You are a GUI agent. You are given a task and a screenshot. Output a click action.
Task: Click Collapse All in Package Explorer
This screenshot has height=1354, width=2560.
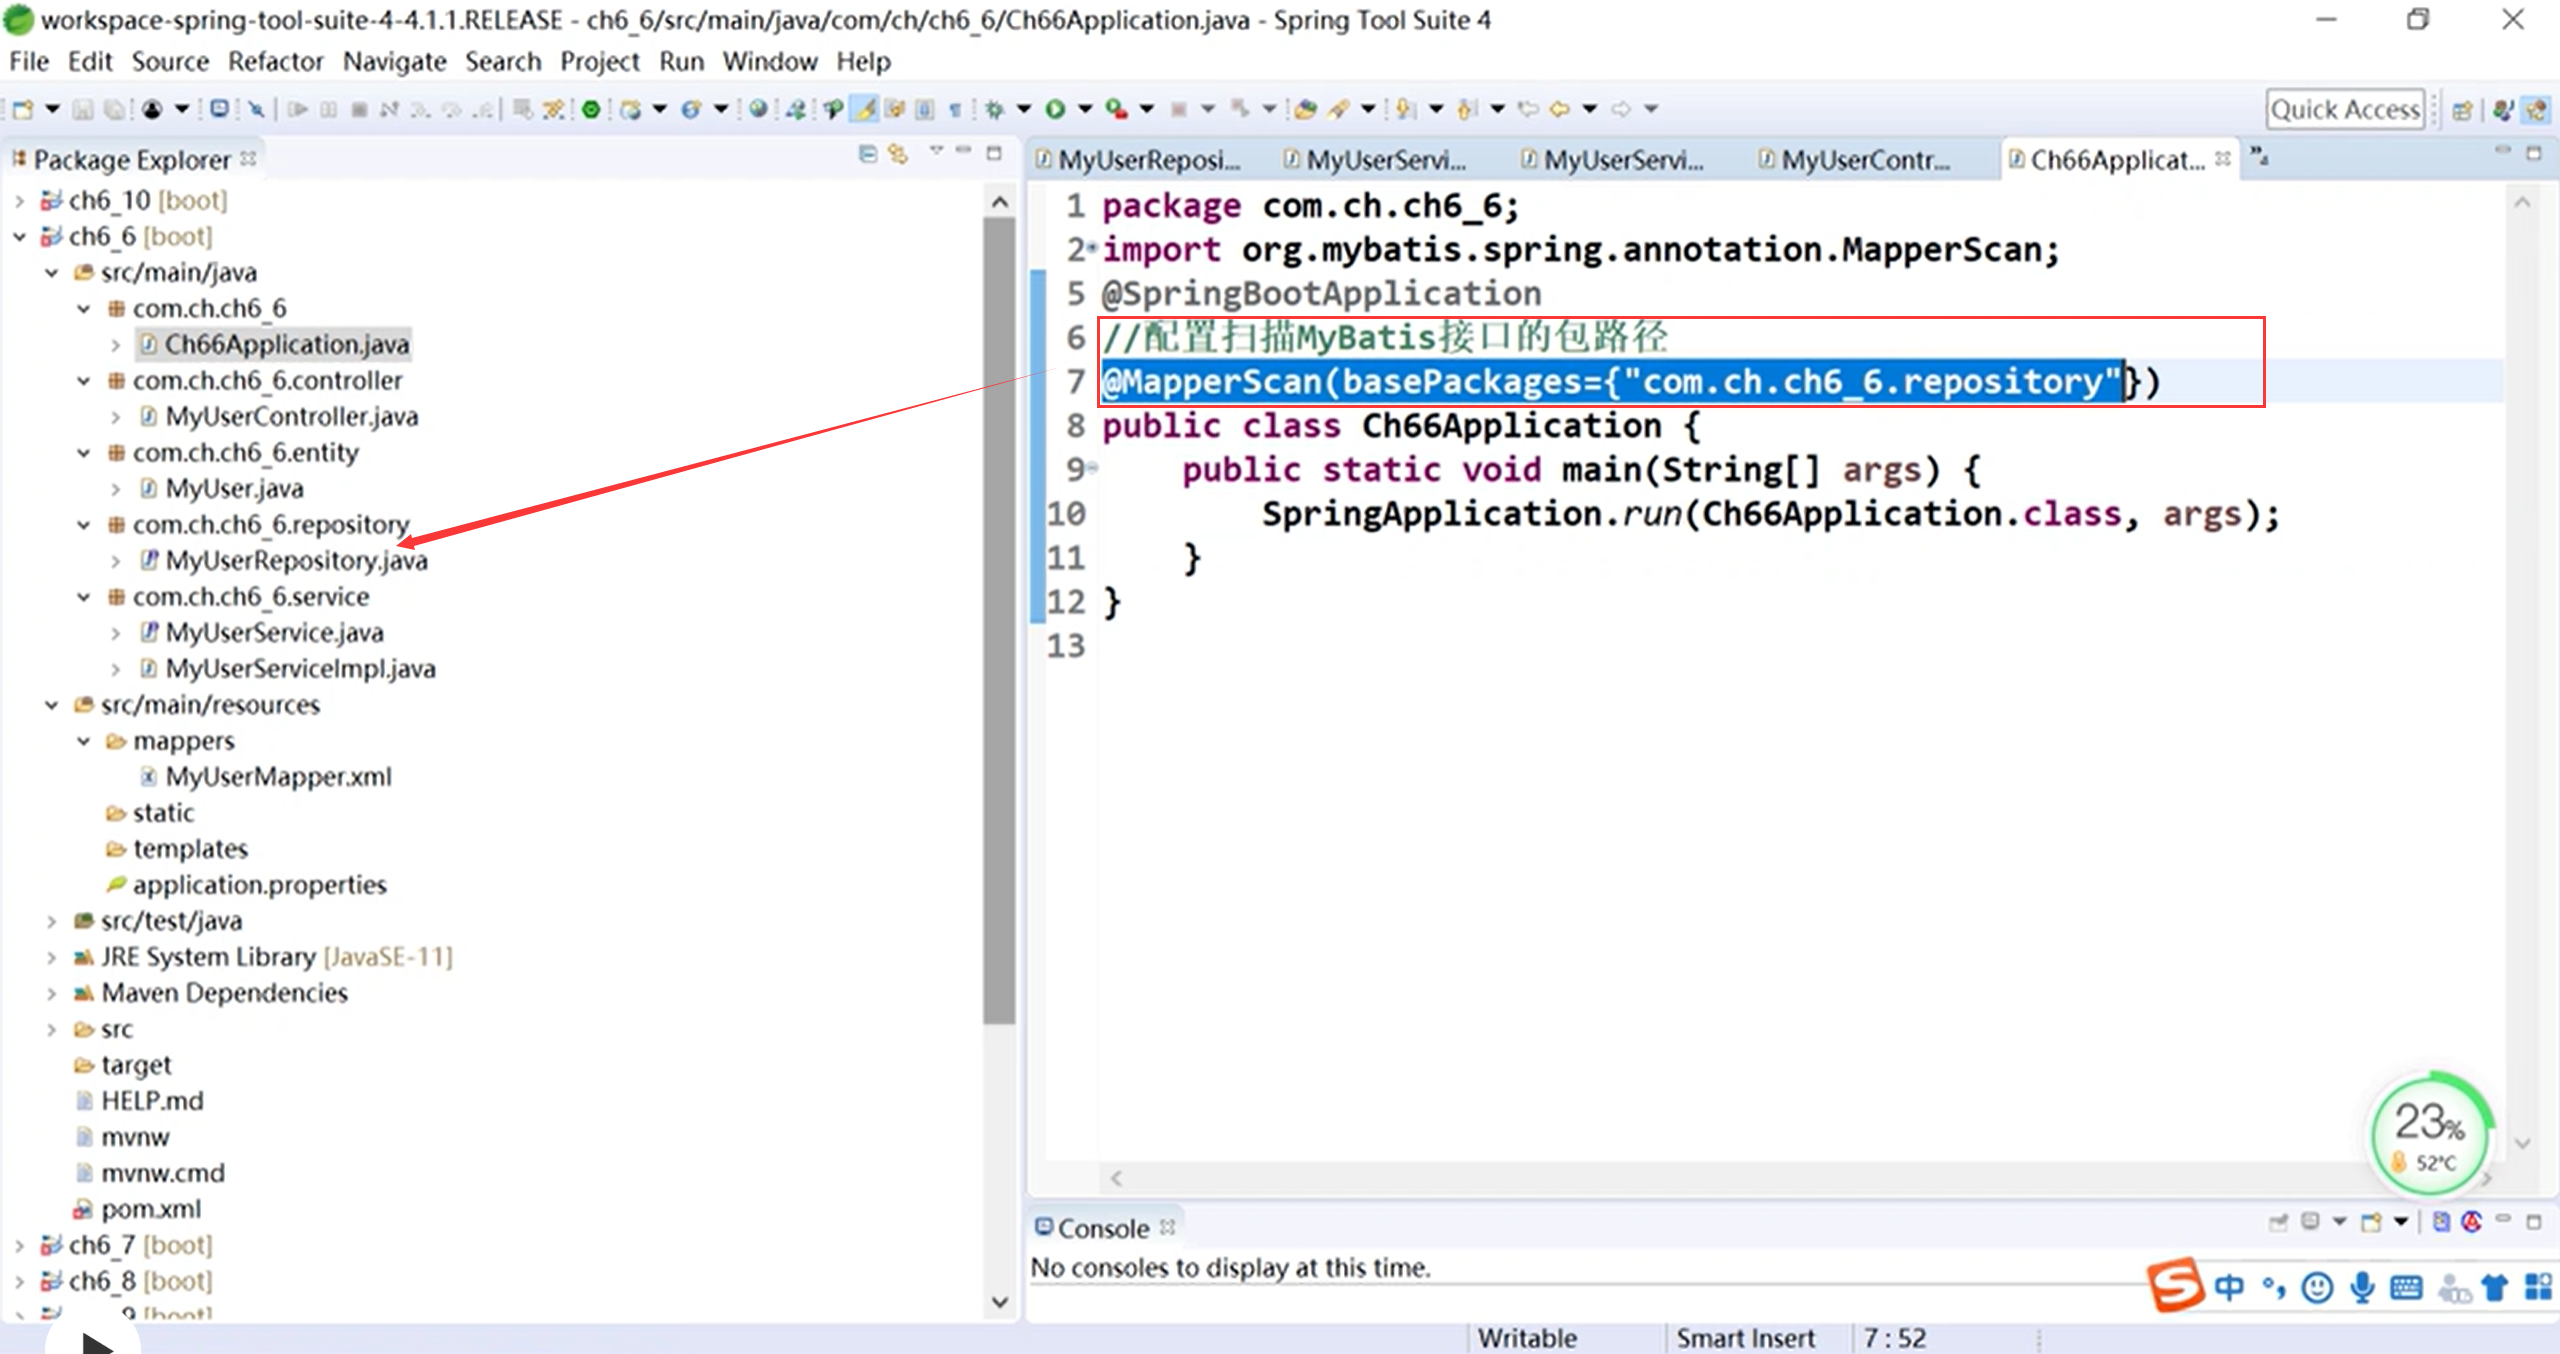[x=868, y=155]
